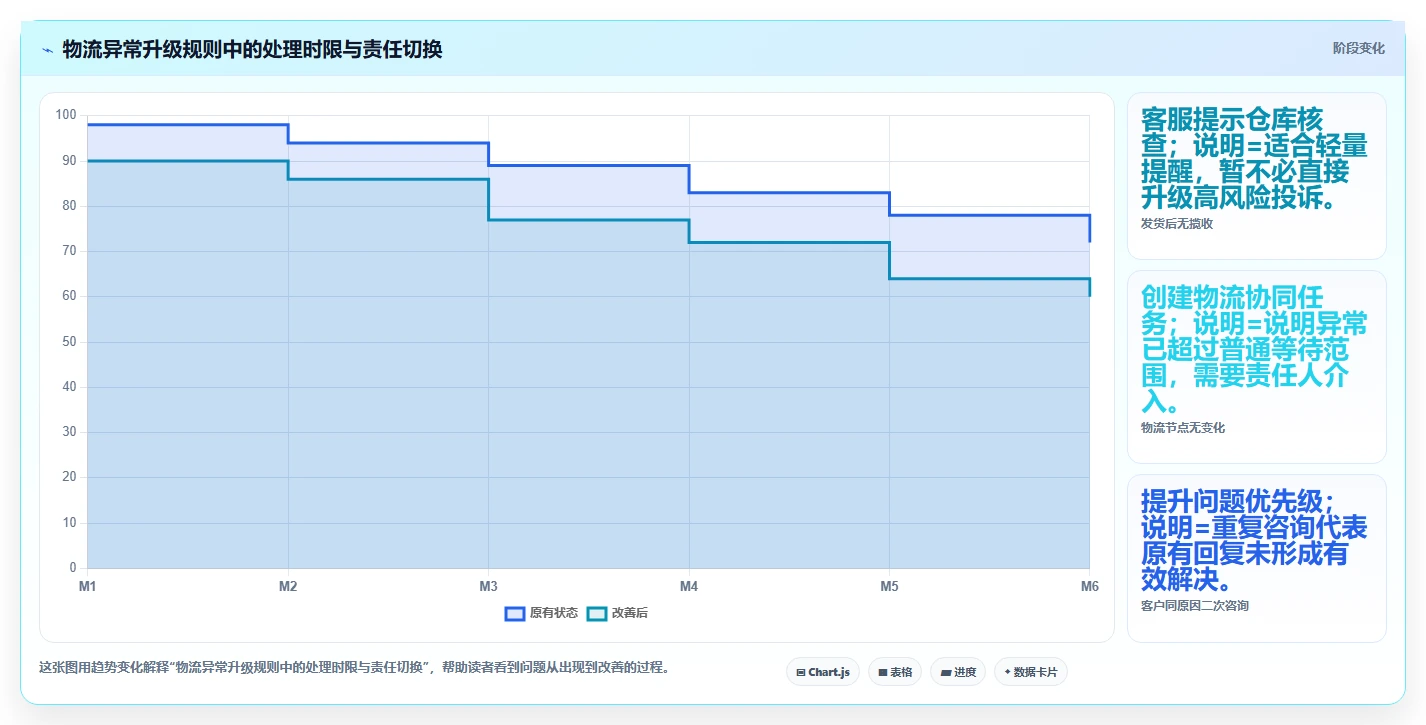Screen dimensions: 1426x725
Task: Click the 阶段变化 label in header
Action: (x=1359, y=48)
